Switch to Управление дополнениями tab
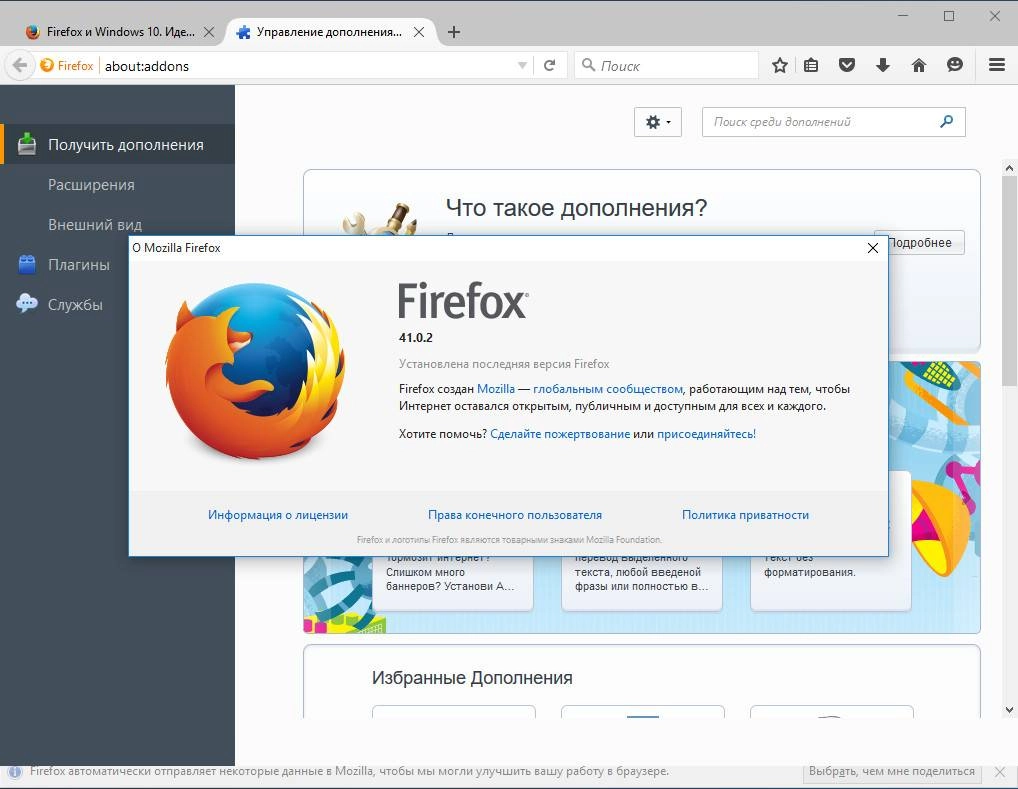Screen dimensions: 1018x789 328,32
